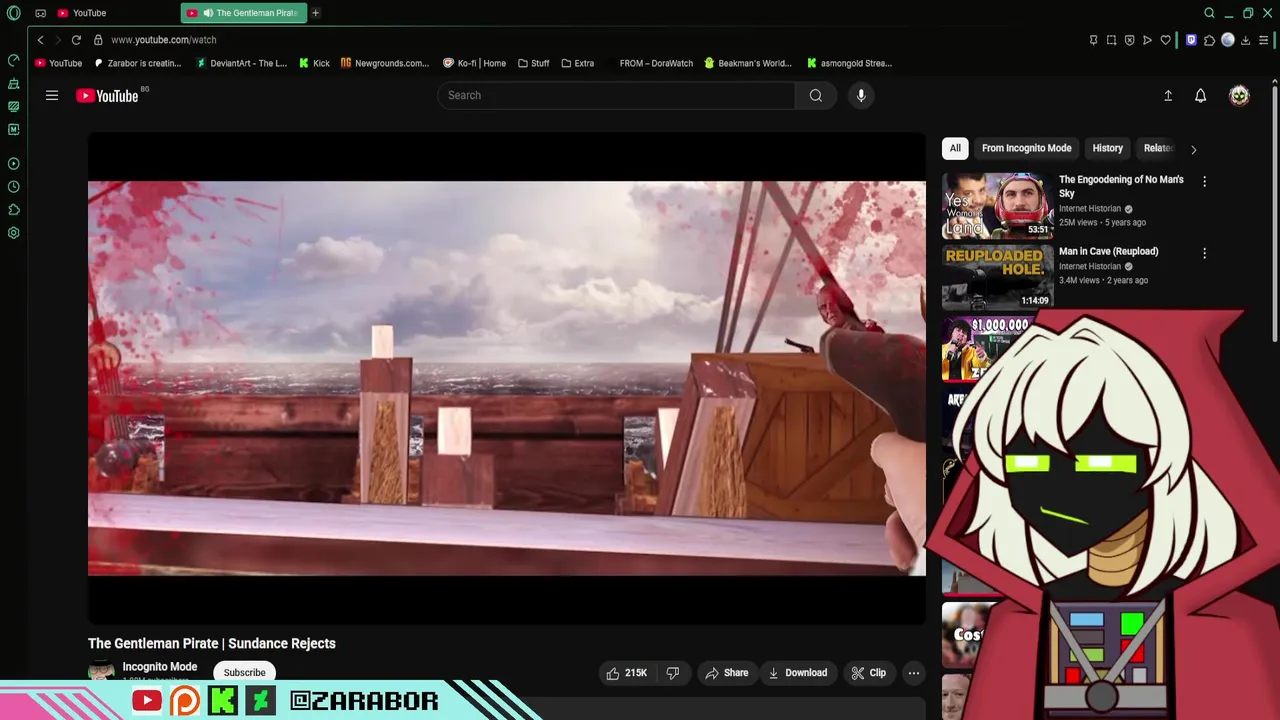Open sidebar Settings gear icon

coord(13,233)
